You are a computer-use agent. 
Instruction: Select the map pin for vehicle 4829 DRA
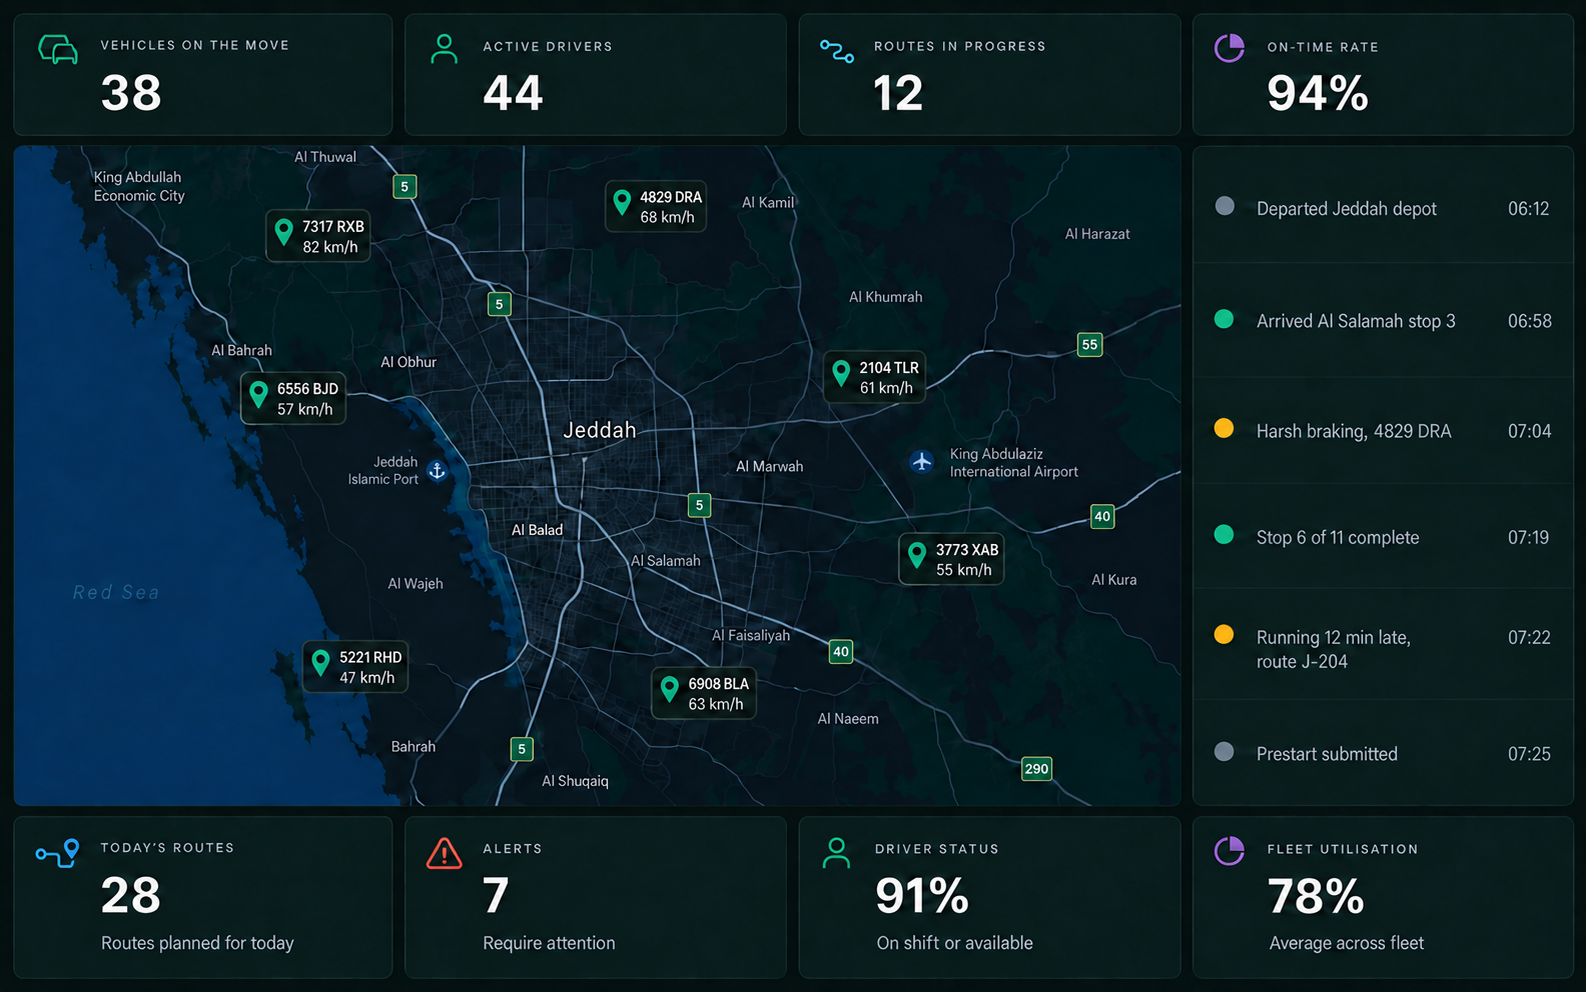pyautogui.click(x=622, y=203)
